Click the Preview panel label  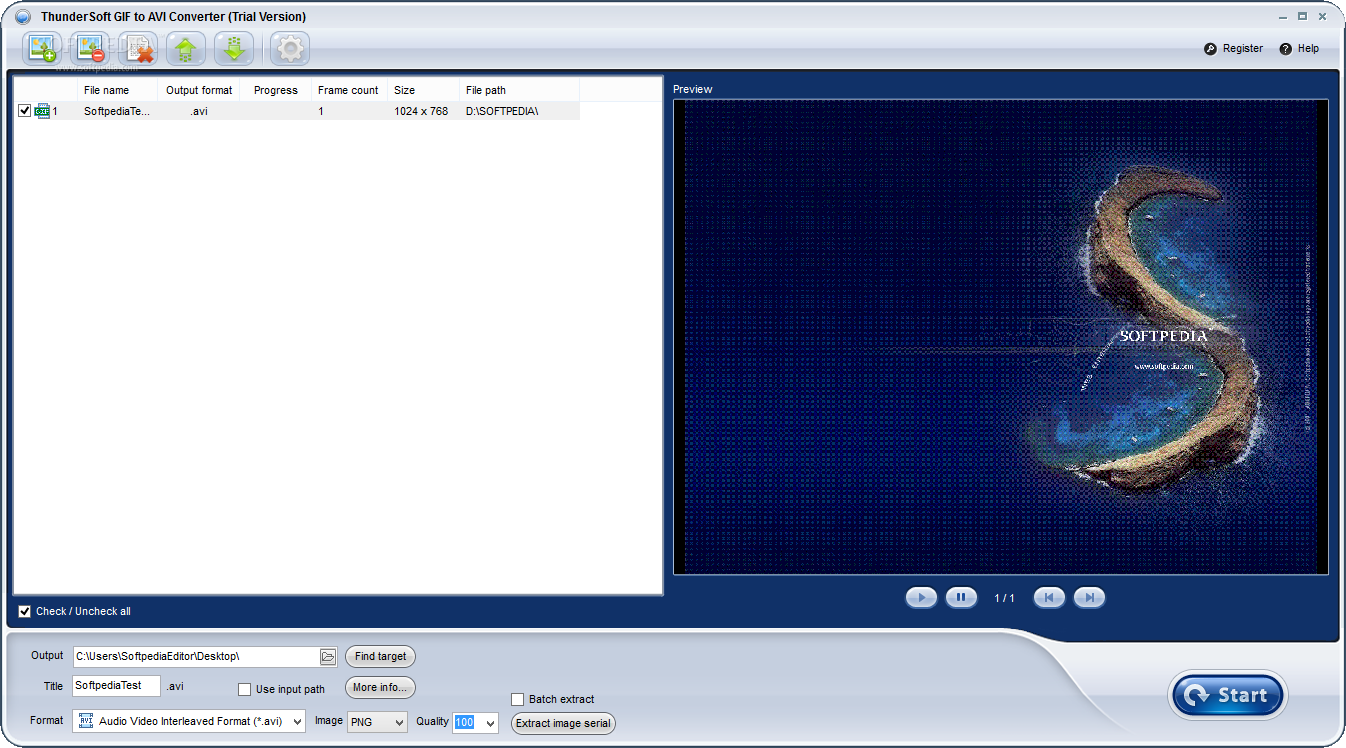693,89
